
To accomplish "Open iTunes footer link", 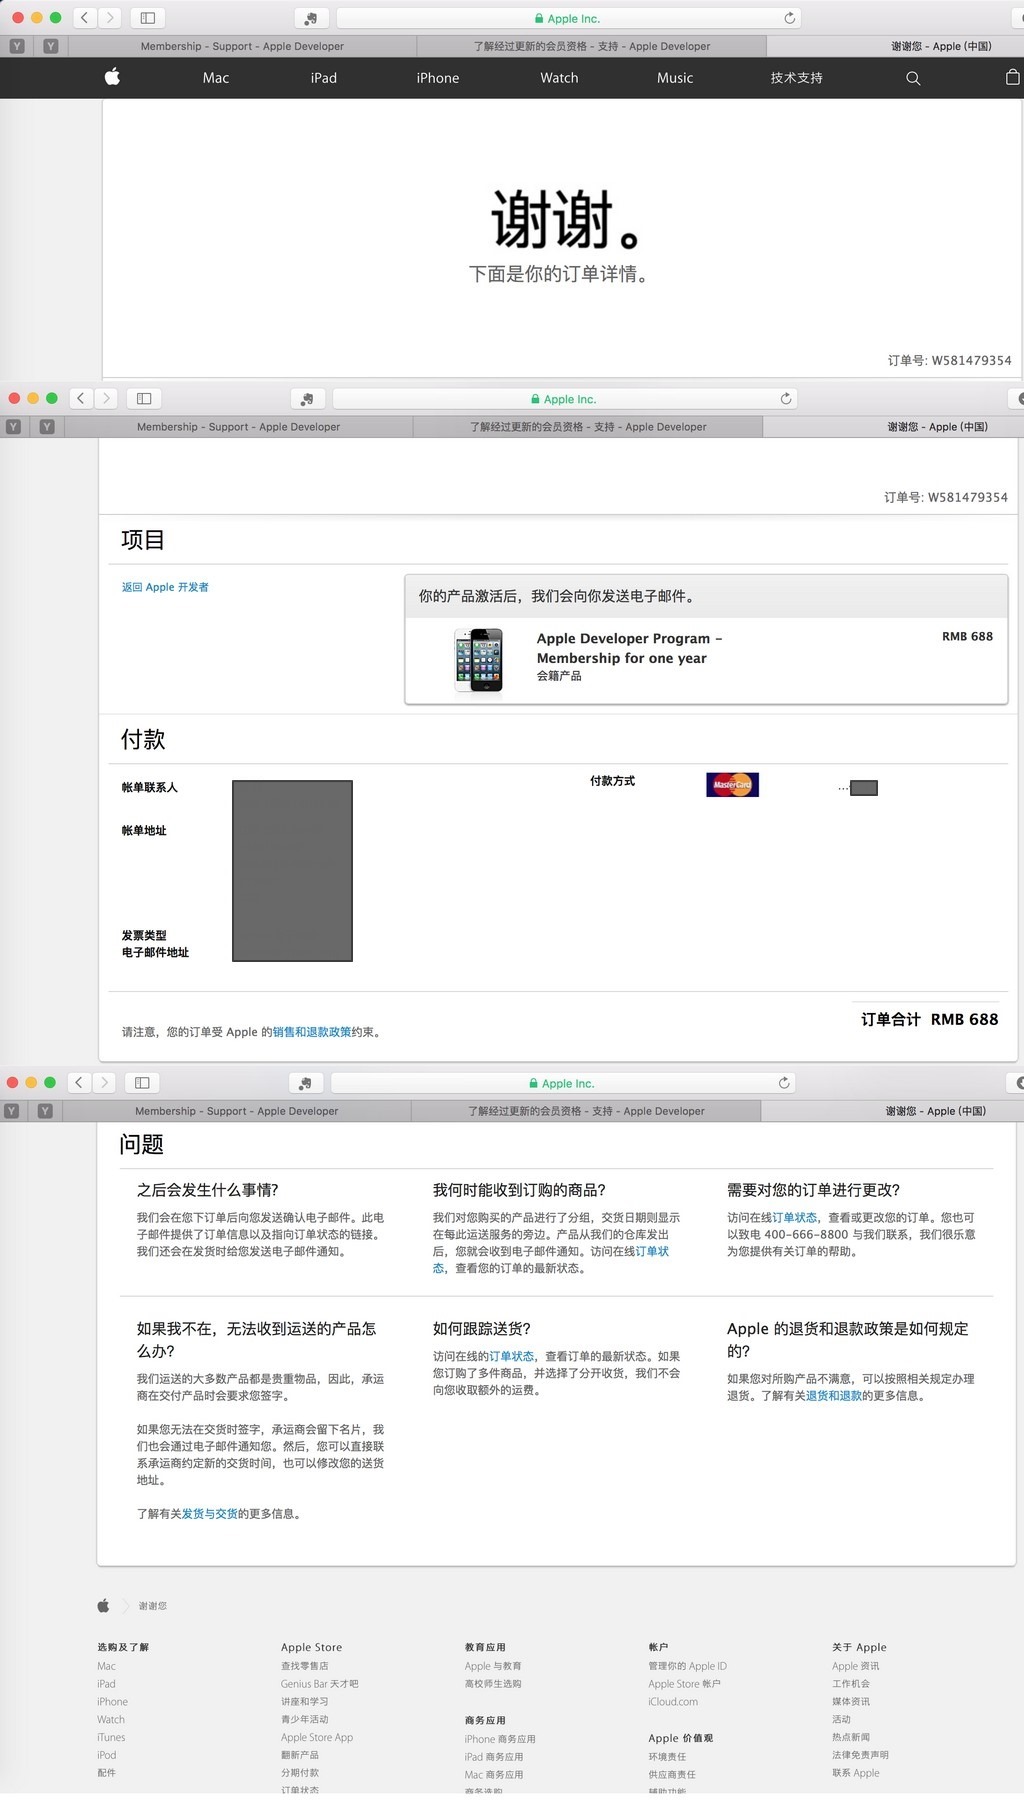I will [x=111, y=1737].
